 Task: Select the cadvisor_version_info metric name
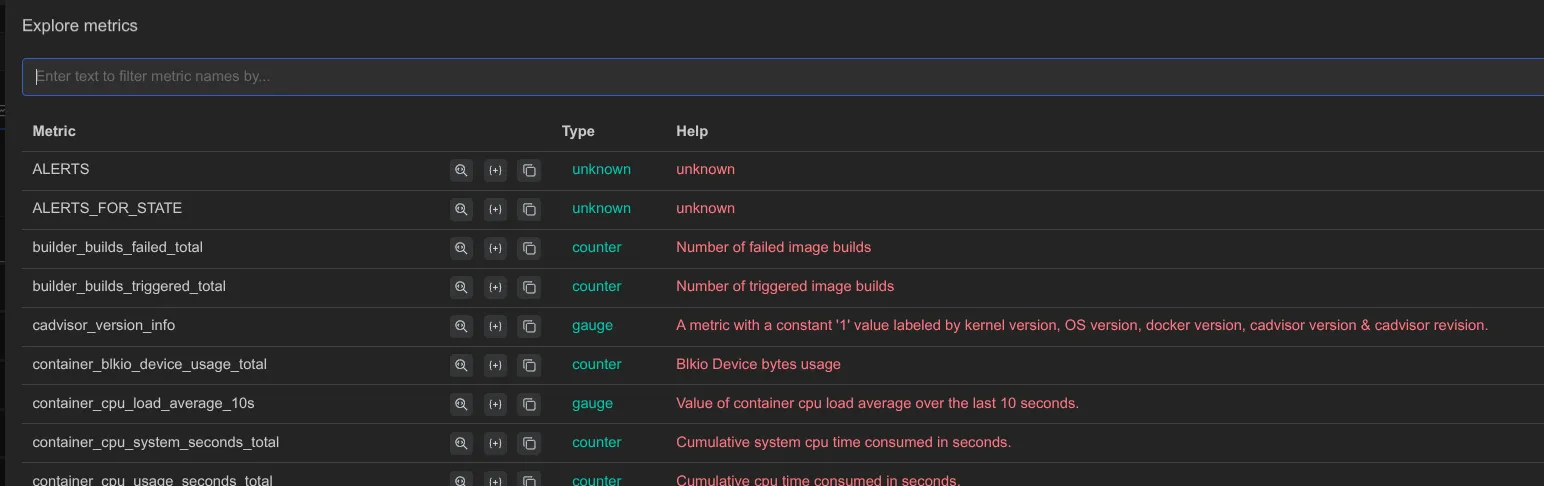tap(104, 325)
